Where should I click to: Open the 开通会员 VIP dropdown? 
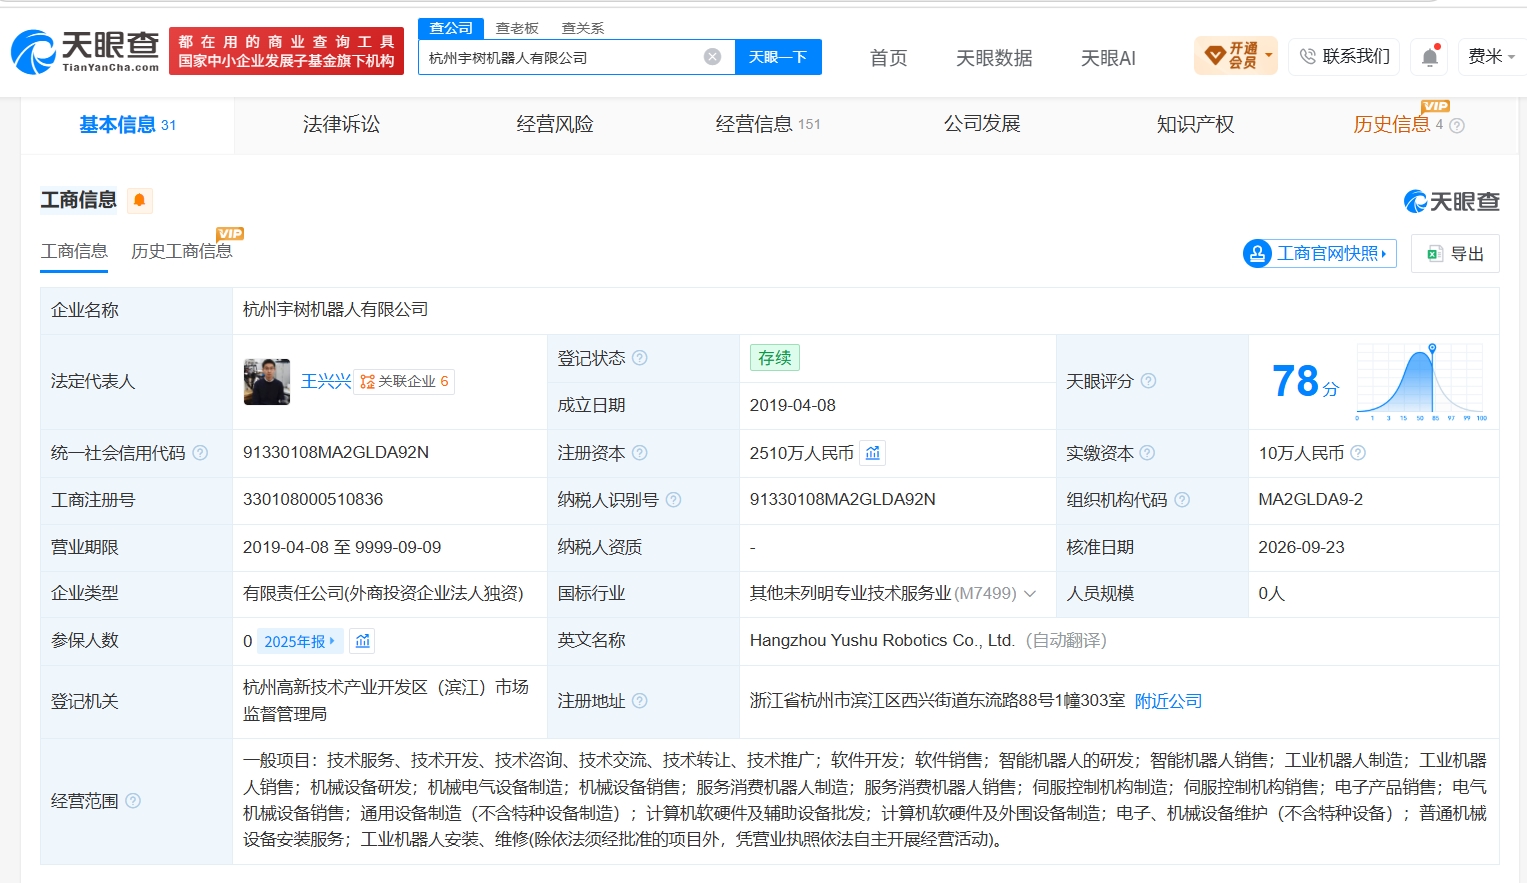pos(1236,56)
